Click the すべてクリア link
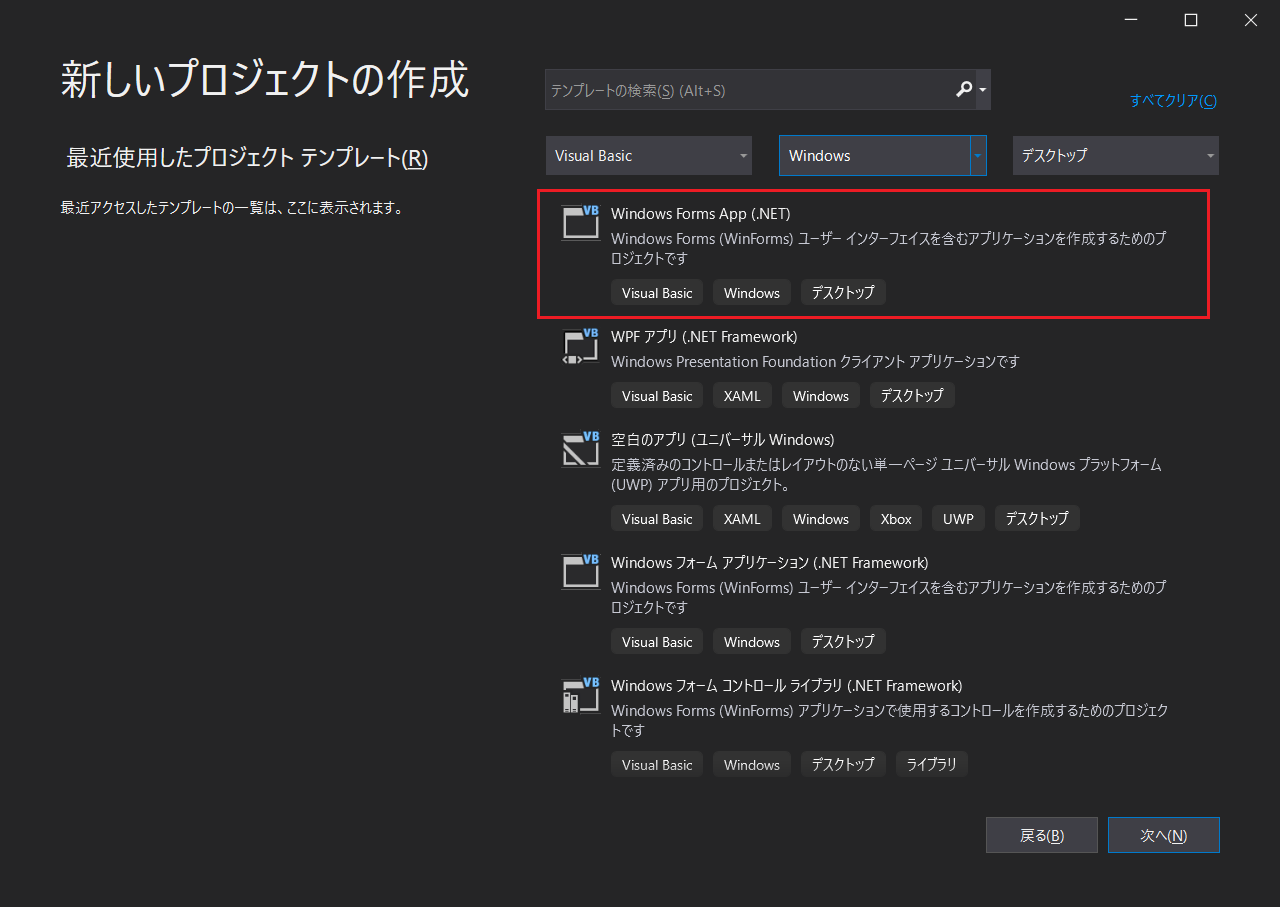The height and width of the screenshot is (907, 1280). pyautogui.click(x=1173, y=101)
